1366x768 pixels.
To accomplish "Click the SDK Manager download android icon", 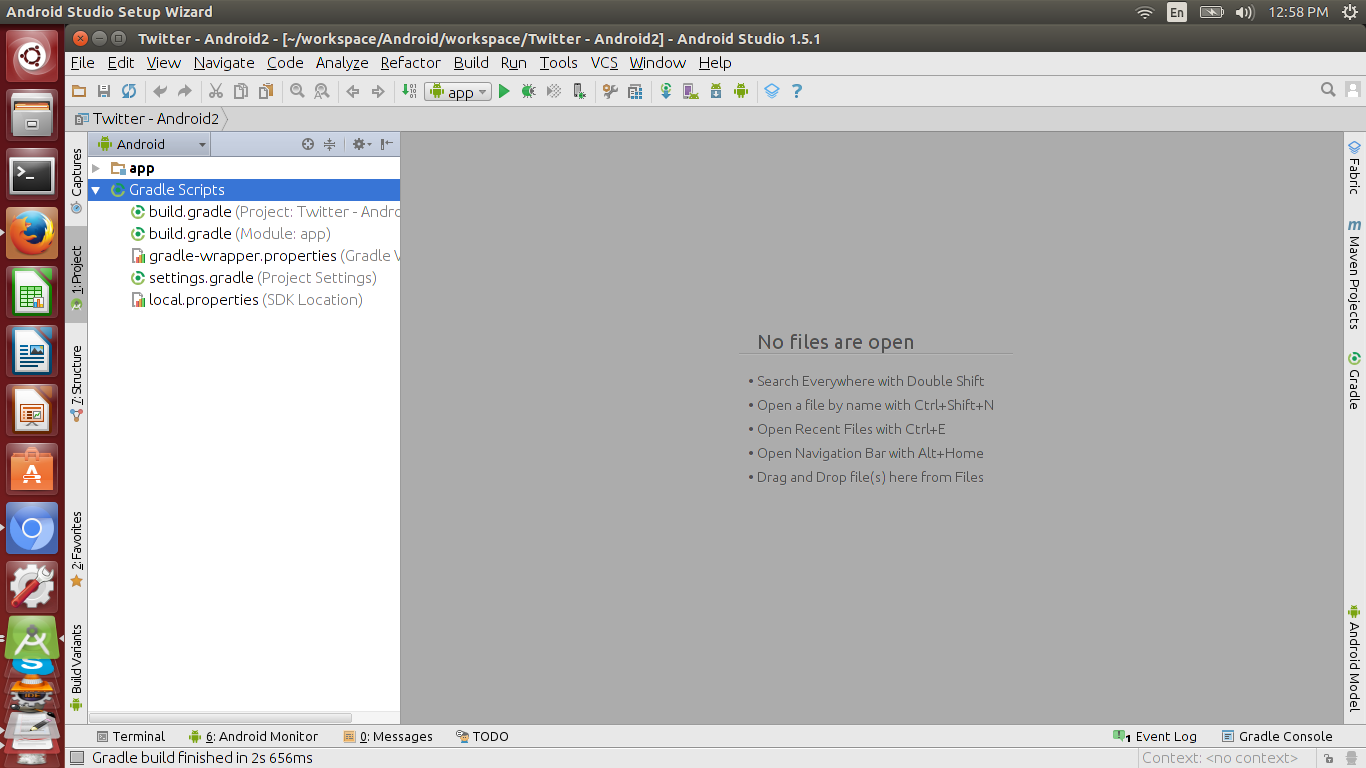I will point(716,91).
